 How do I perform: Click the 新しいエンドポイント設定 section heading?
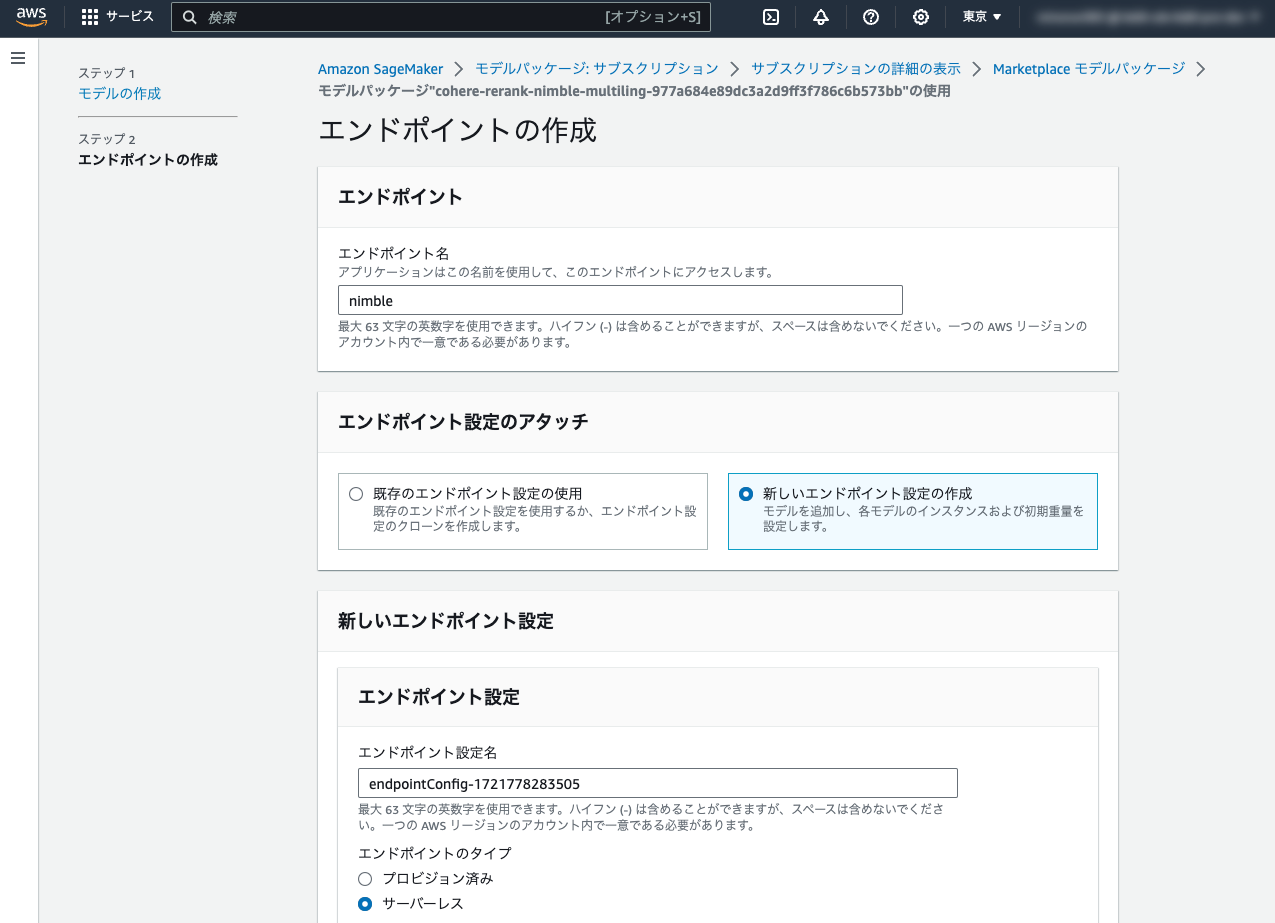[445, 621]
